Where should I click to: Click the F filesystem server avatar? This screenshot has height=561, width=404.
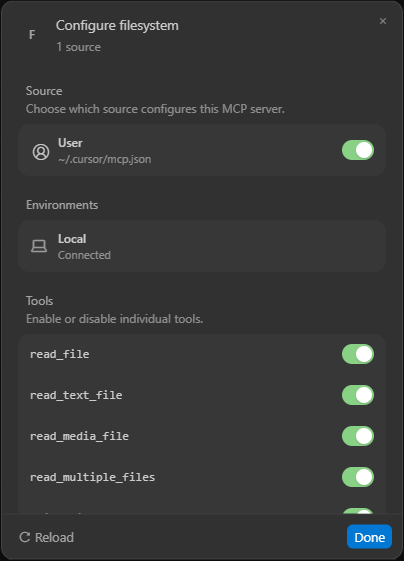(x=32, y=35)
